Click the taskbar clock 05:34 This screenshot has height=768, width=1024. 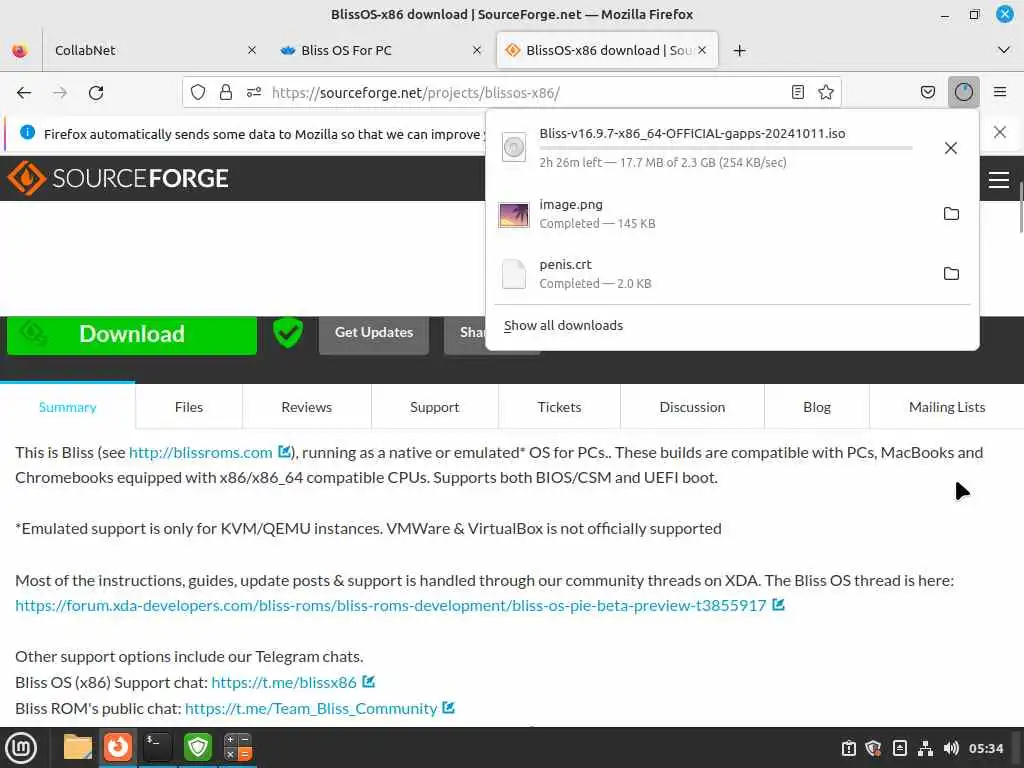pyautogui.click(x=985, y=748)
